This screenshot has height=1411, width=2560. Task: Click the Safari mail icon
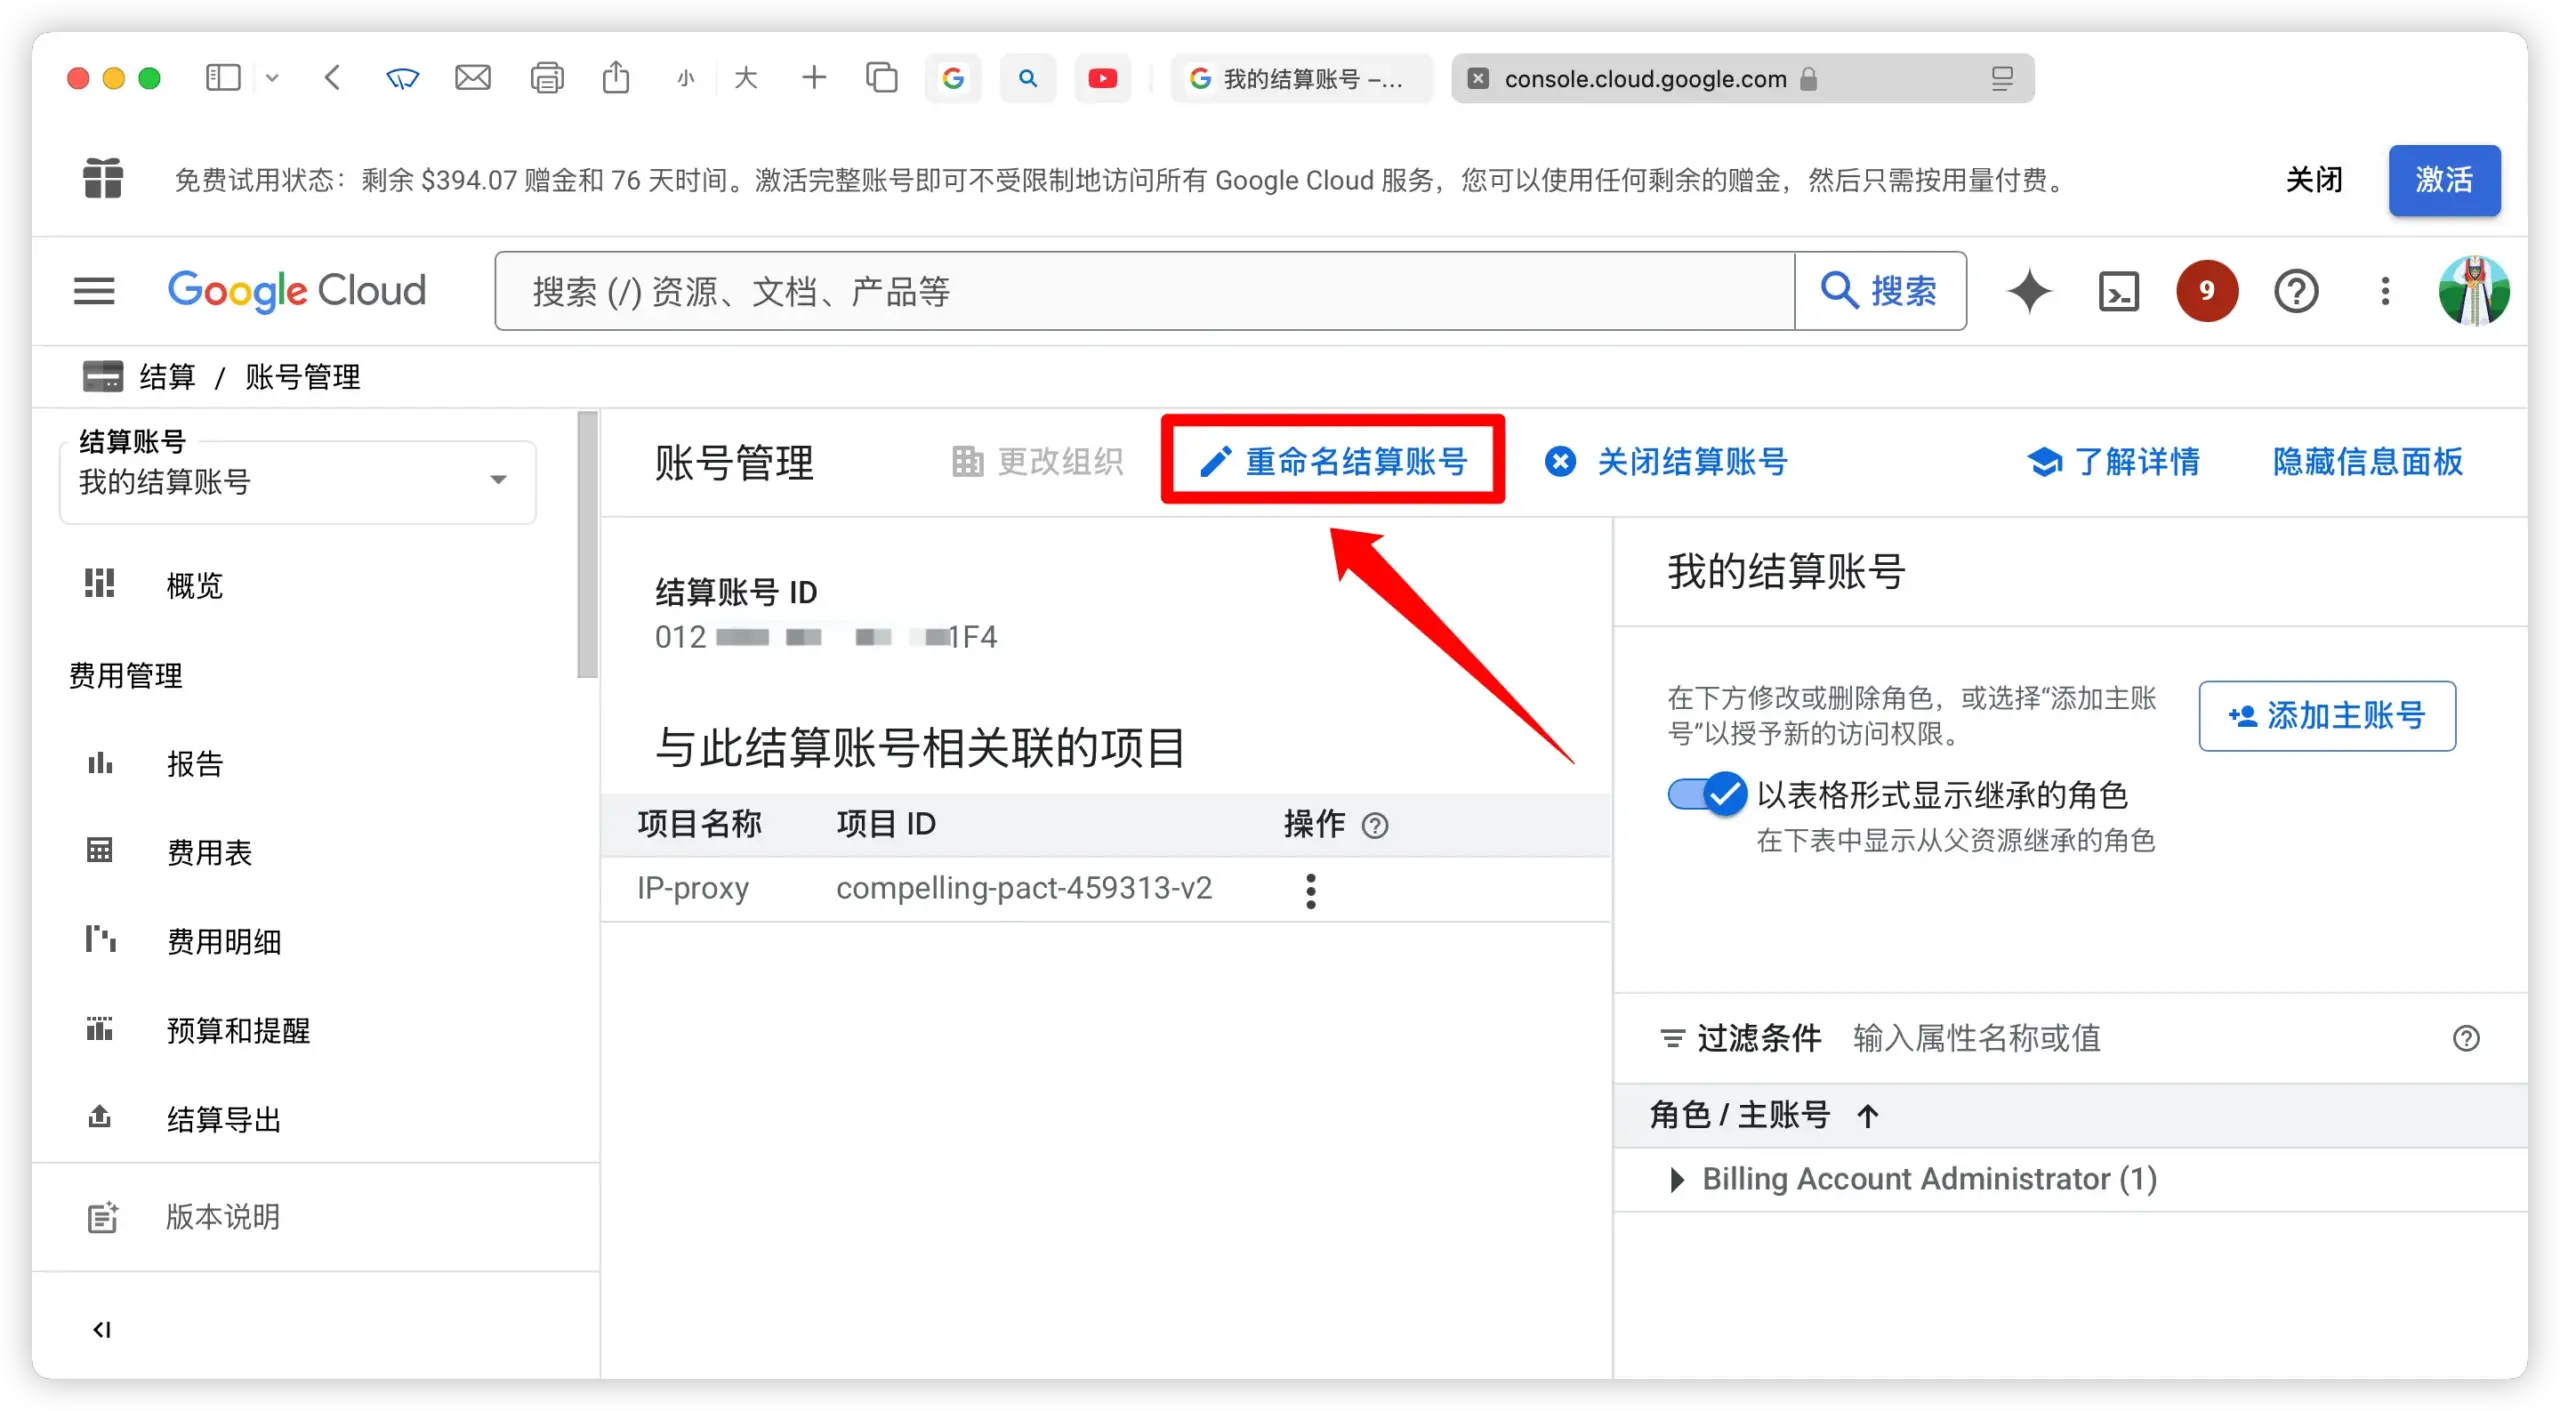pos(472,78)
